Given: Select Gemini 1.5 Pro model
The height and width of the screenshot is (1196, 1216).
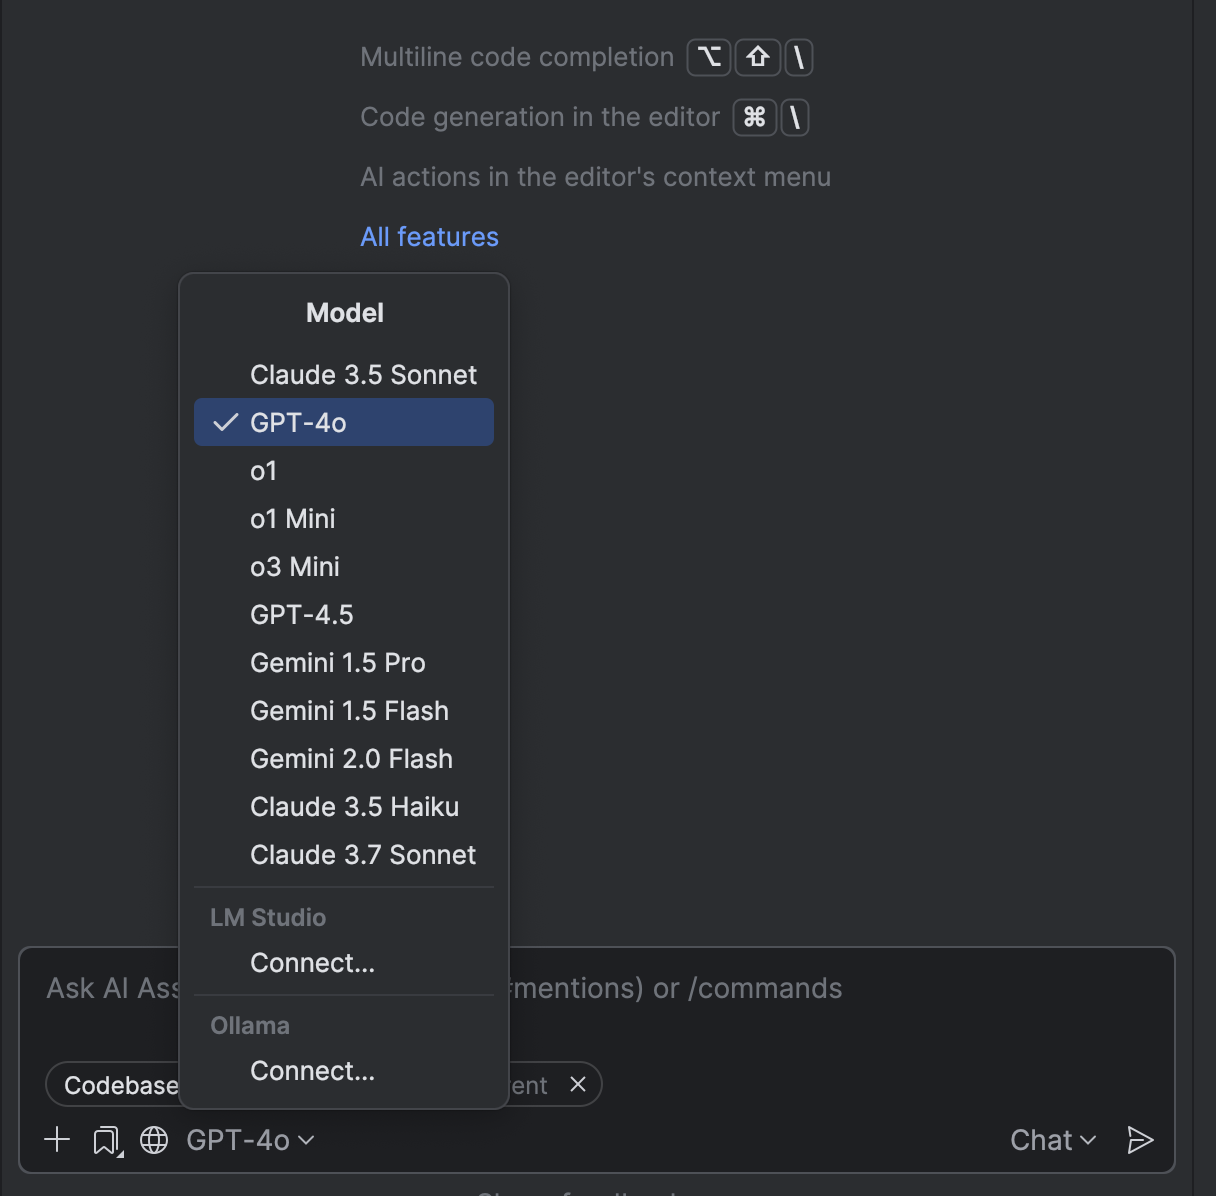Looking at the screenshot, I should pyautogui.click(x=343, y=662).
